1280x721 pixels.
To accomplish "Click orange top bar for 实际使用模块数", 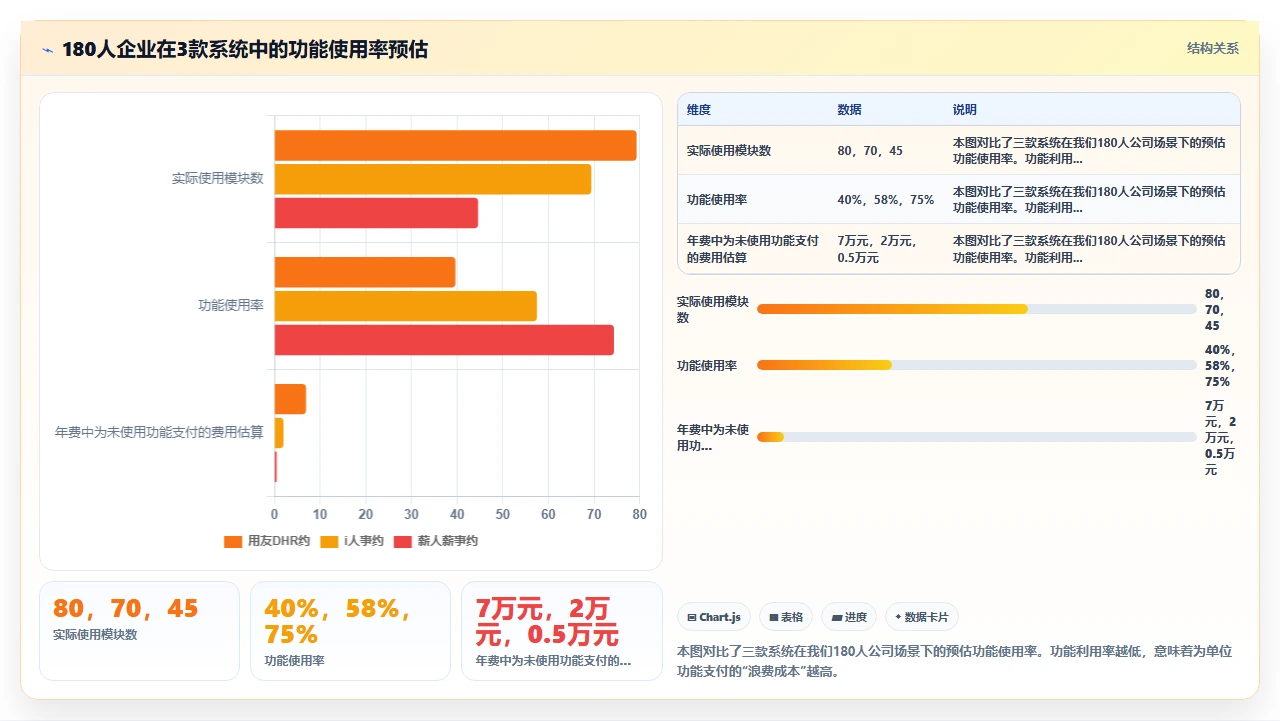I will [455, 145].
